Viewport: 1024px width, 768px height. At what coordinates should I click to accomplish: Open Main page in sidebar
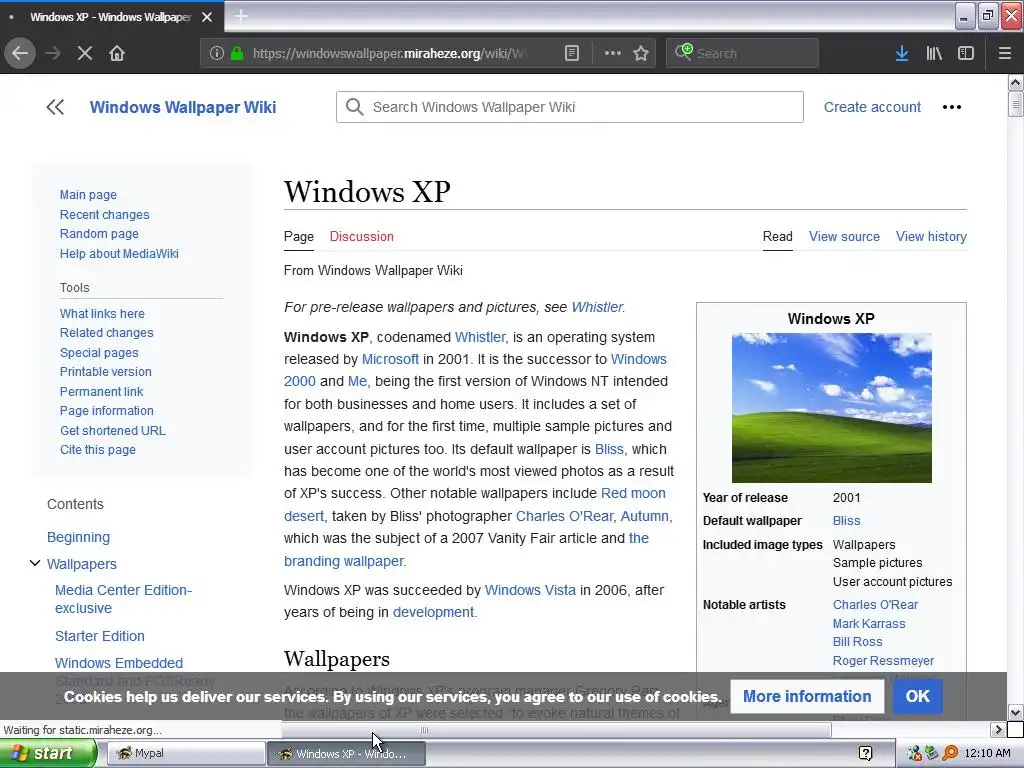[x=88, y=195]
